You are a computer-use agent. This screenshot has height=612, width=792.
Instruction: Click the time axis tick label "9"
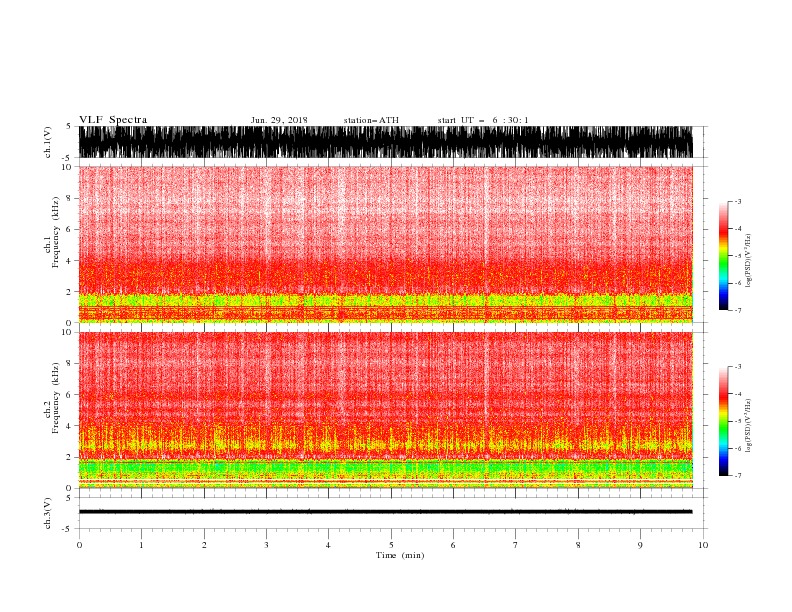(x=640, y=545)
